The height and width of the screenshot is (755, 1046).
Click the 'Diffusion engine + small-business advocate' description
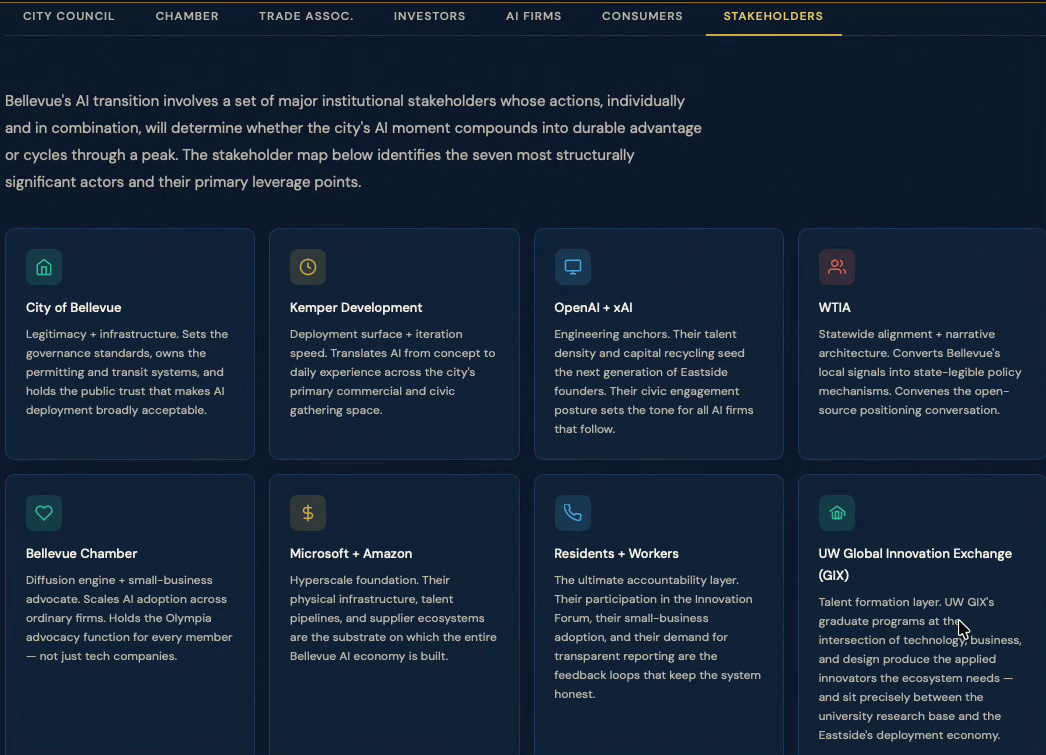coord(129,618)
